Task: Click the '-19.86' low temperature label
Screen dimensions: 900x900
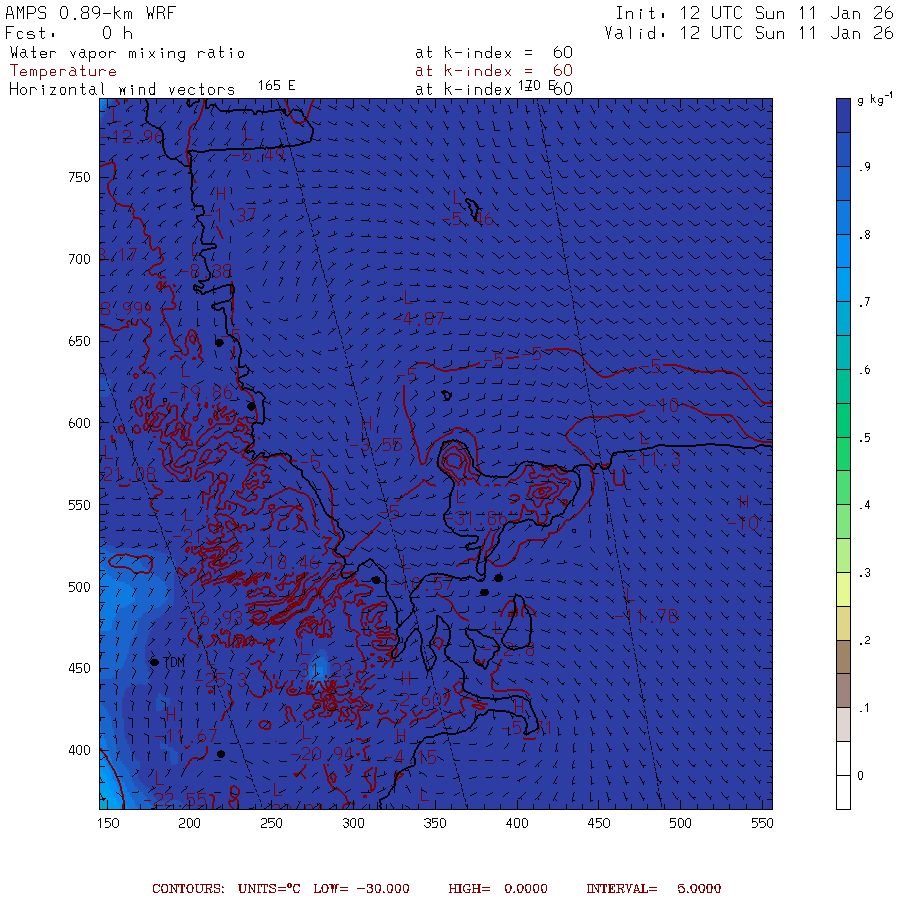Action: [201, 393]
